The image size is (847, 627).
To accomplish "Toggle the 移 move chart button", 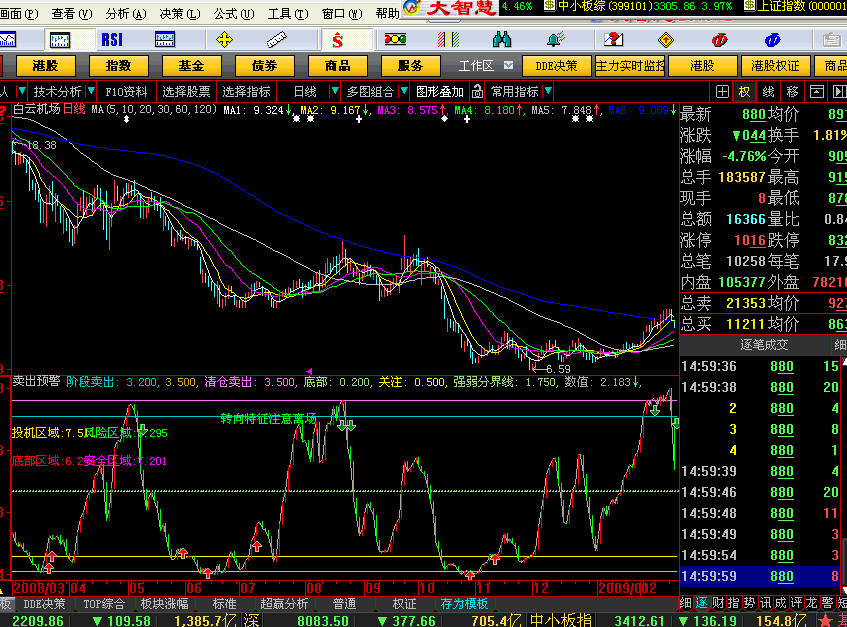I will point(792,91).
